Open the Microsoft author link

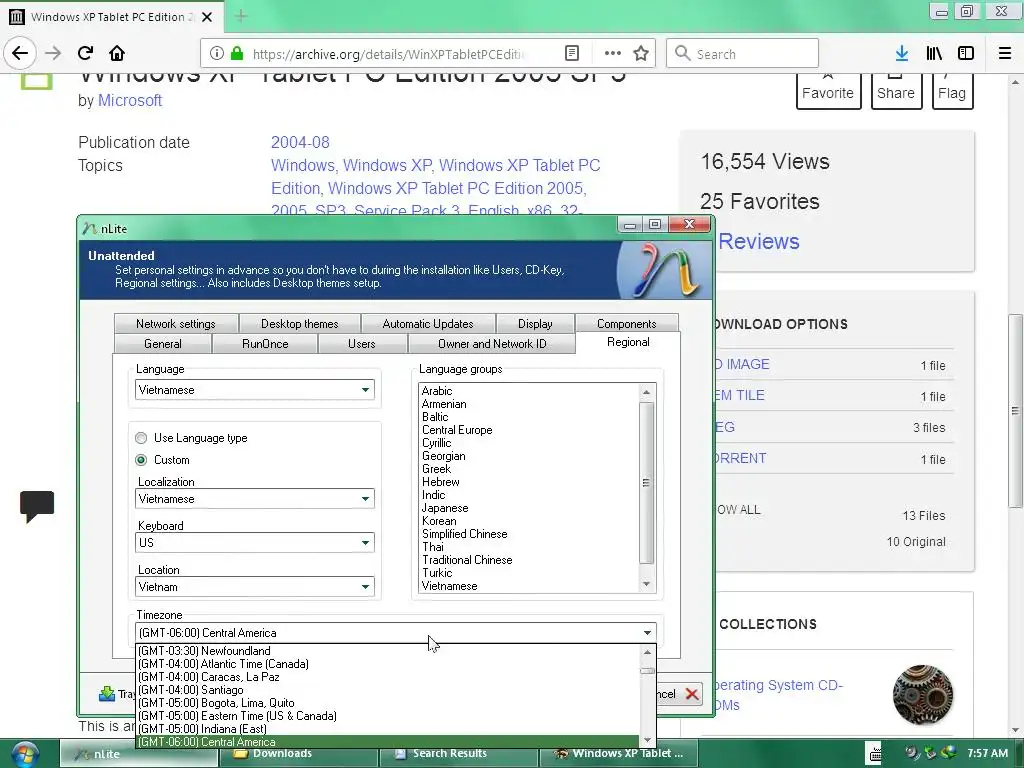coord(130,101)
